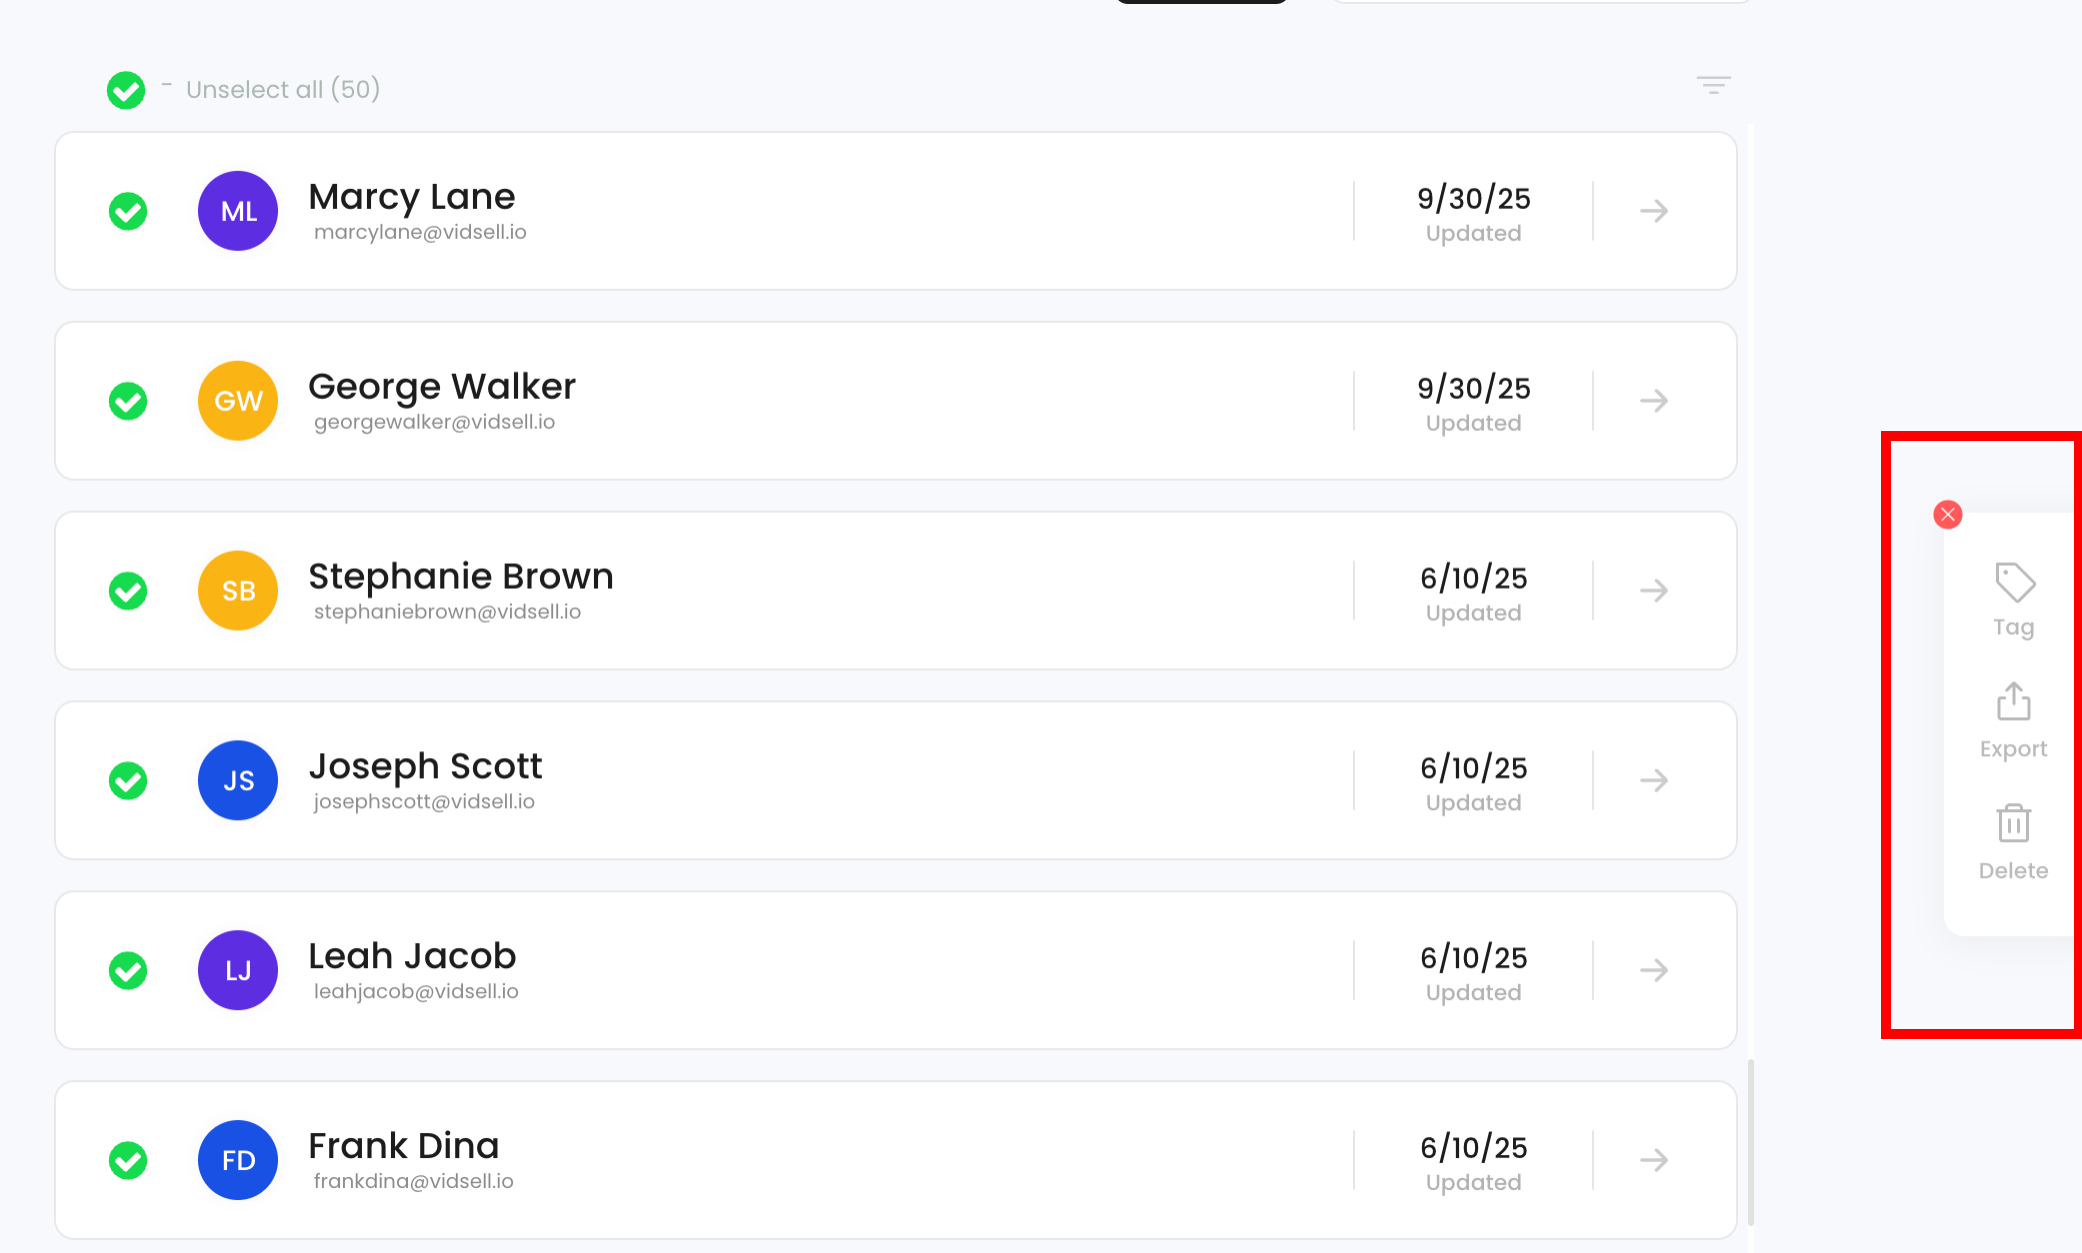
Task: Deselect Stephanie Brown's checkbox
Action: (x=128, y=591)
